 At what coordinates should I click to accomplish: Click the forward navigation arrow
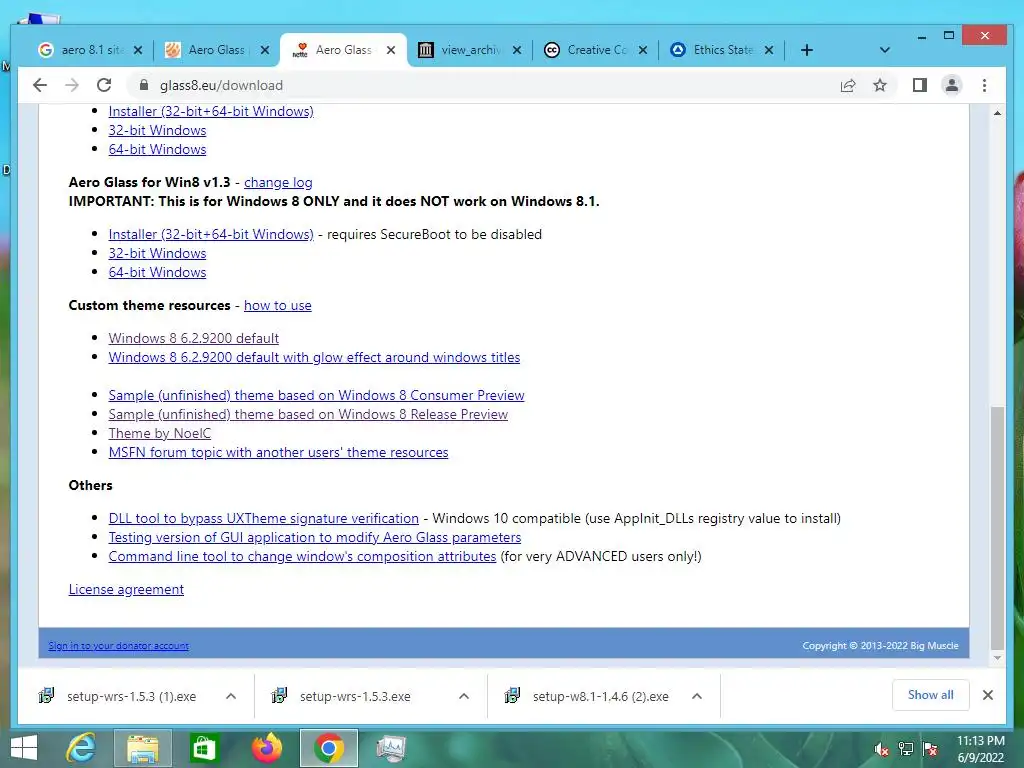pyautogui.click(x=72, y=85)
